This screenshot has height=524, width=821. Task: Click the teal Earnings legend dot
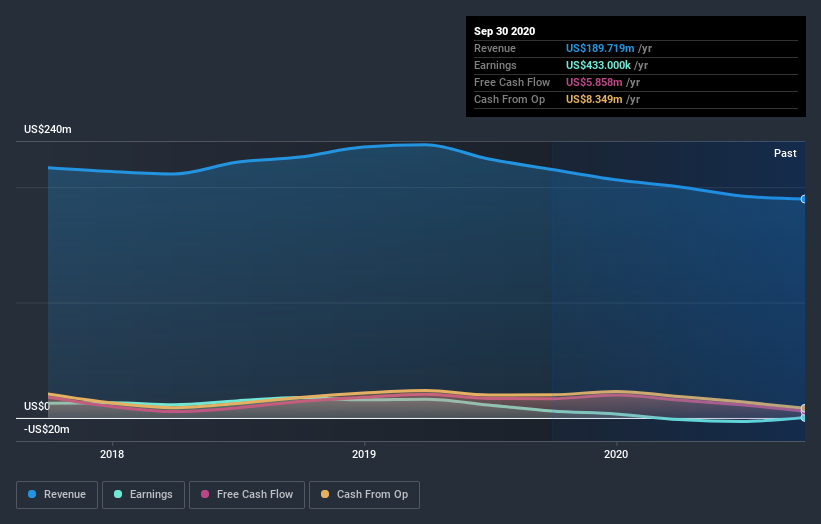click(118, 494)
